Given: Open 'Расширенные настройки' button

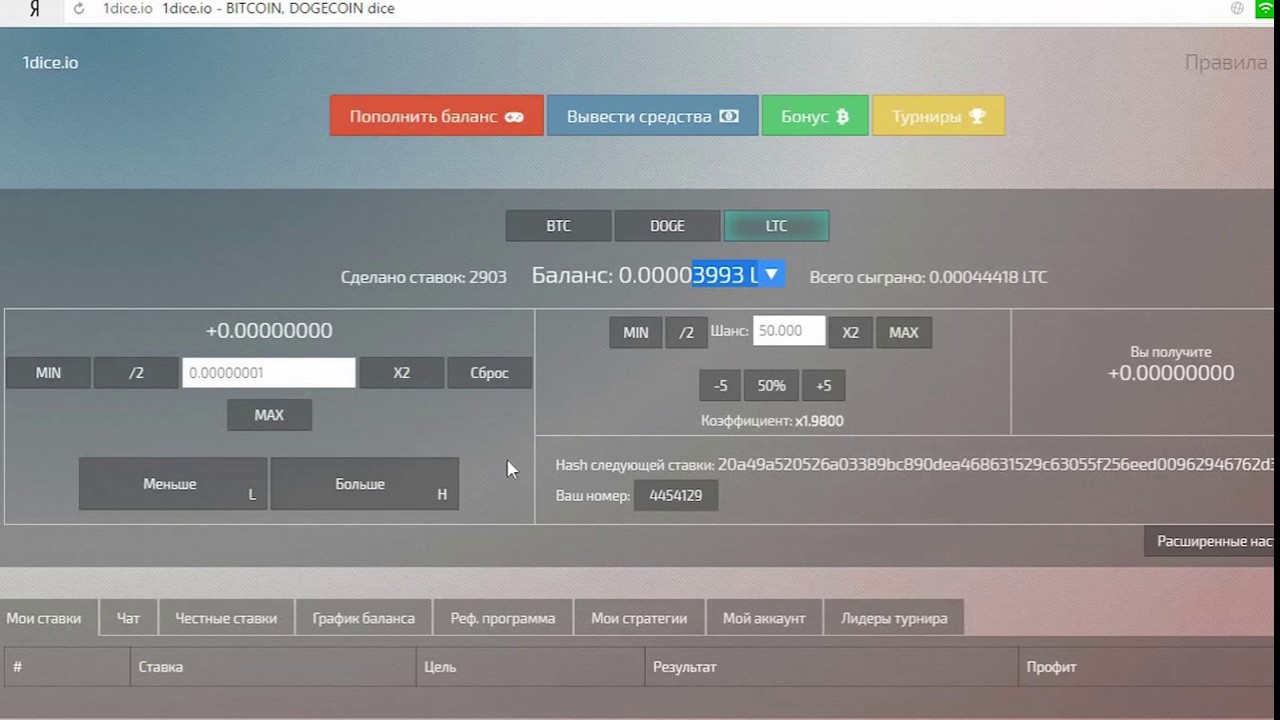Looking at the screenshot, I should click(1210, 541).
